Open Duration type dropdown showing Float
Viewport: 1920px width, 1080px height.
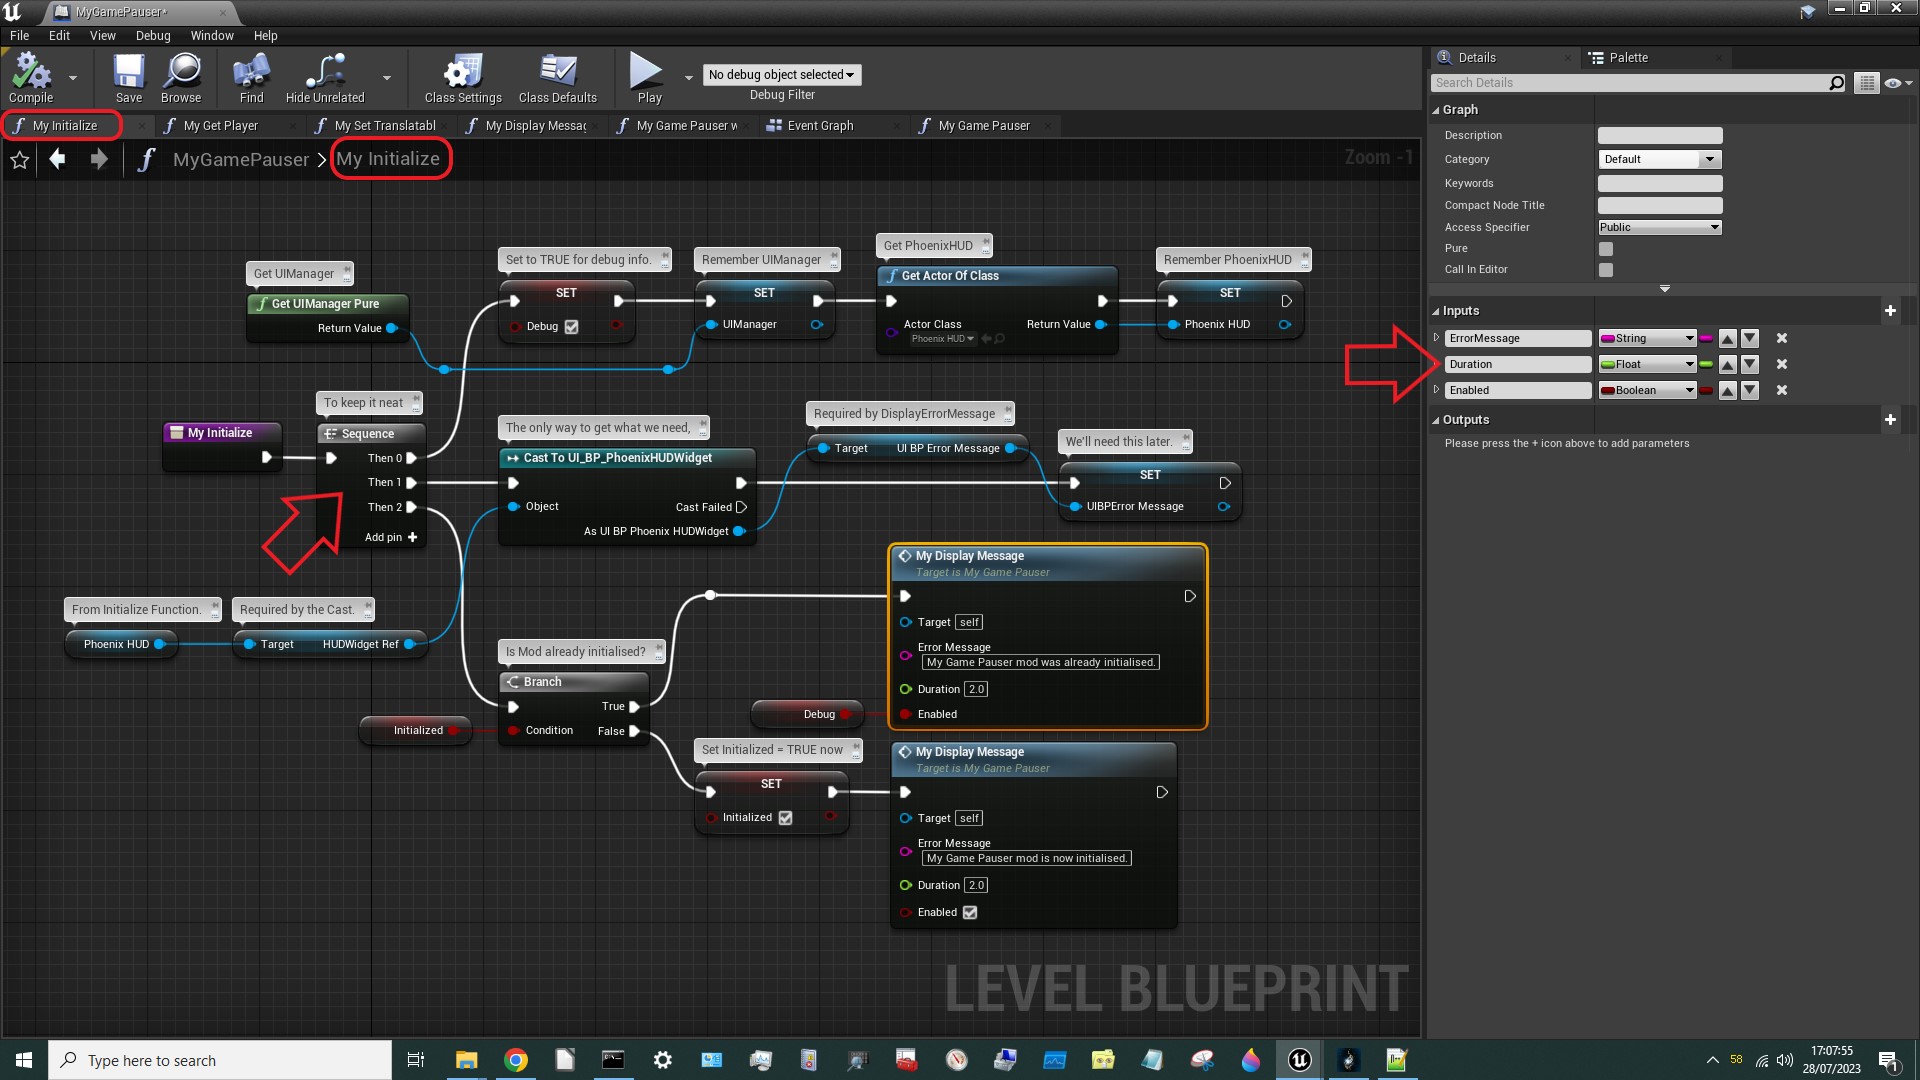click(x=1648, y=364)
